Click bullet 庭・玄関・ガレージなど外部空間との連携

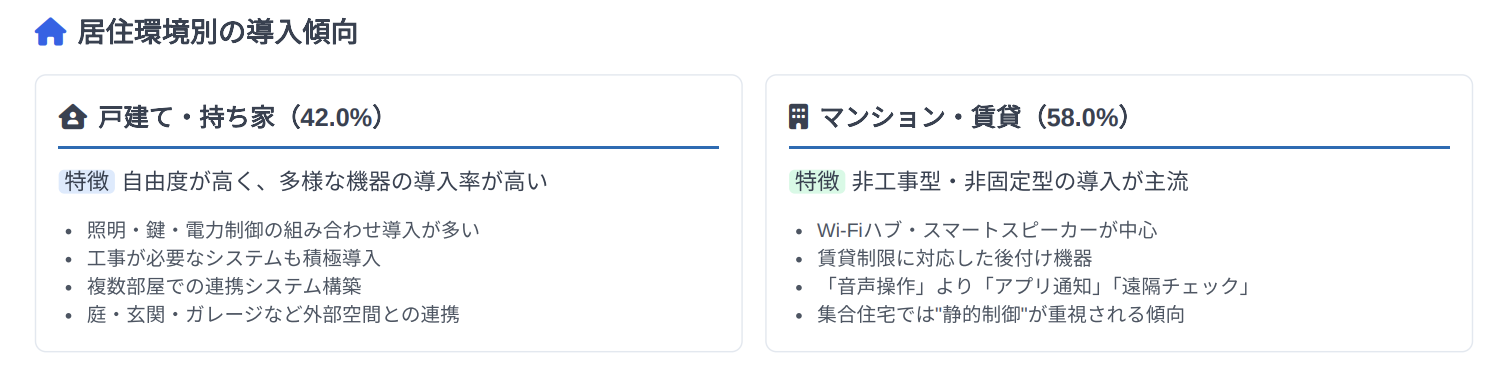coord(273,314)
